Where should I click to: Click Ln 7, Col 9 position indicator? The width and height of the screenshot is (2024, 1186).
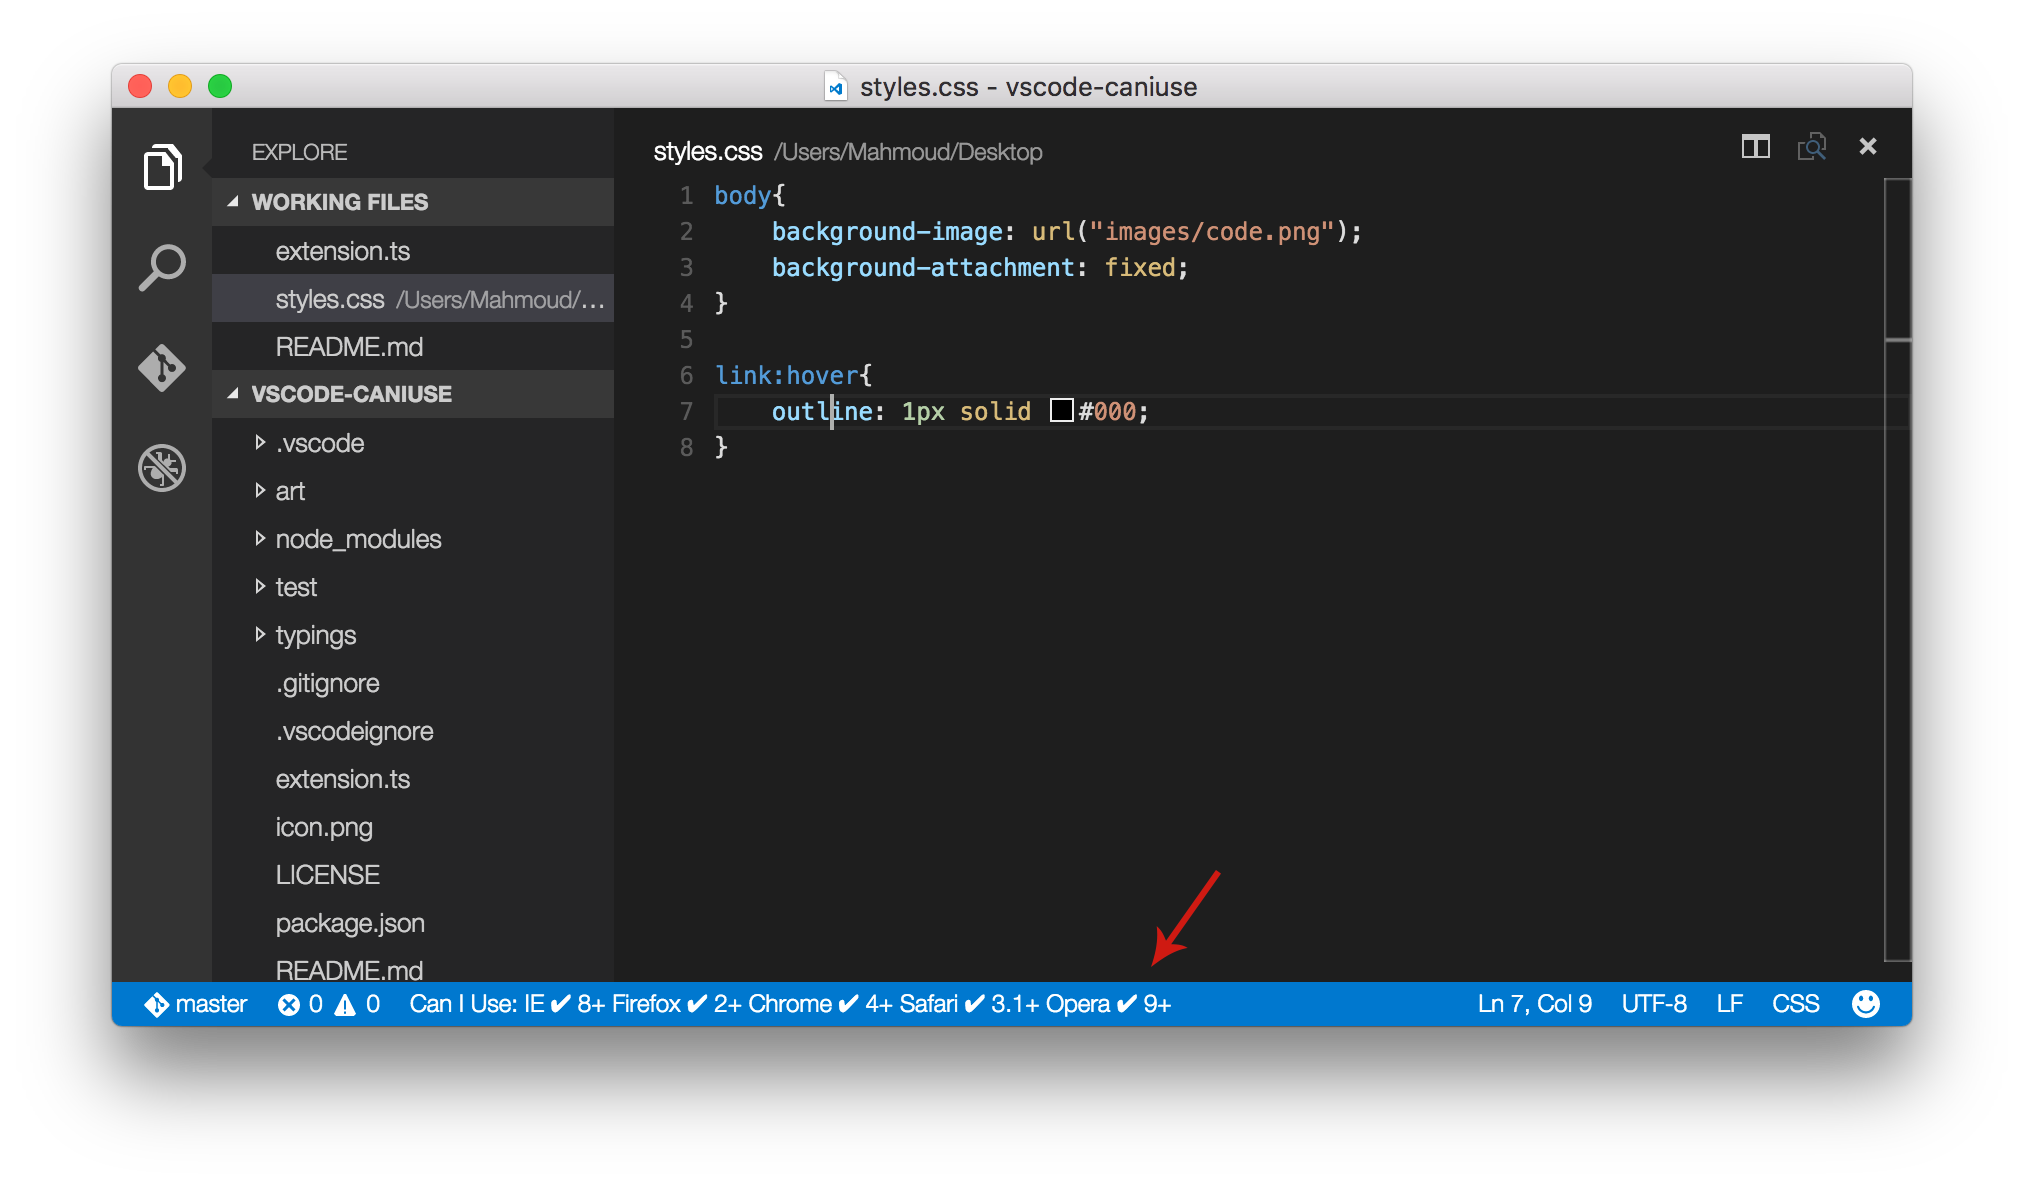pyautogui.click(x=1534, y=1004)
